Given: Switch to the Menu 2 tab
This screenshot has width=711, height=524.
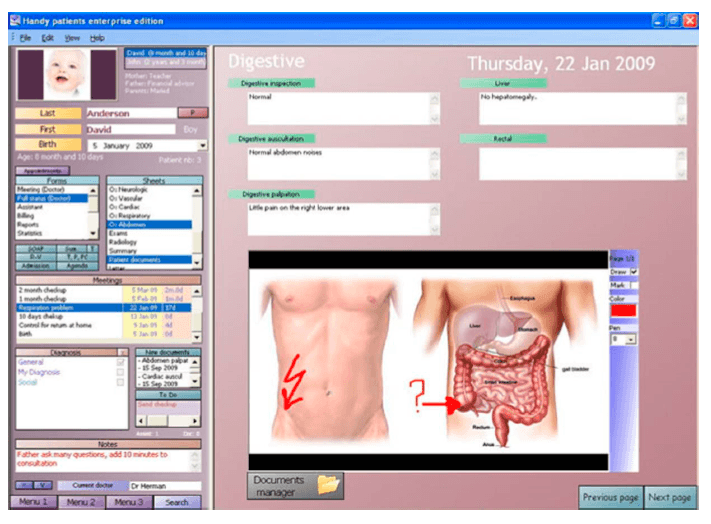Looking at the screenshot, I should (82, 501).
